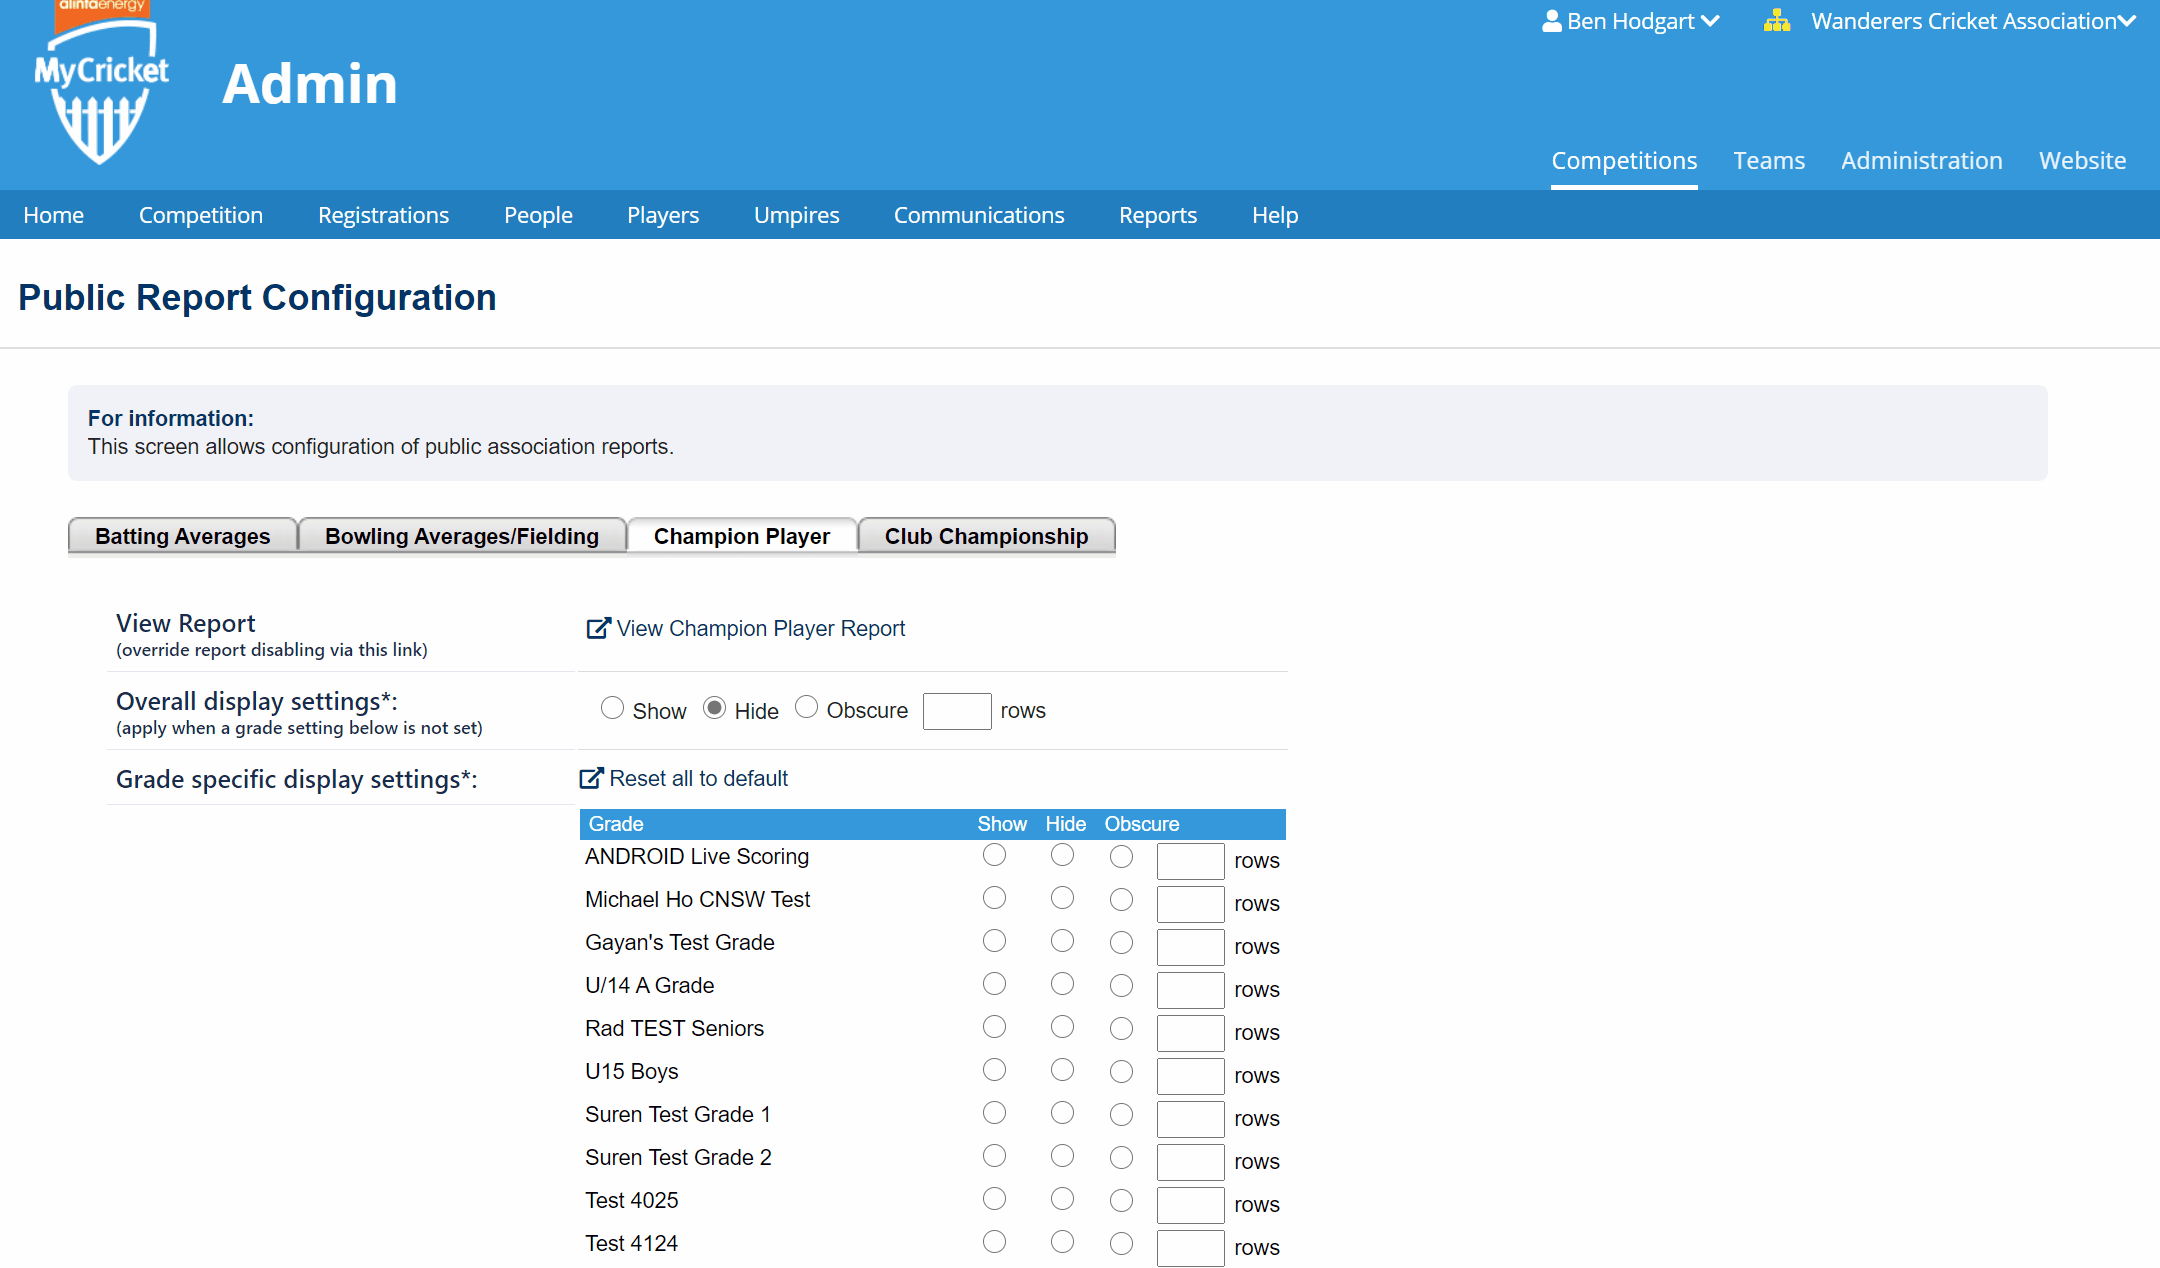The width and height of the screenshot is (2160, 1268).
Task: Open the Teams top section
Action: [x=1769, y=161]
